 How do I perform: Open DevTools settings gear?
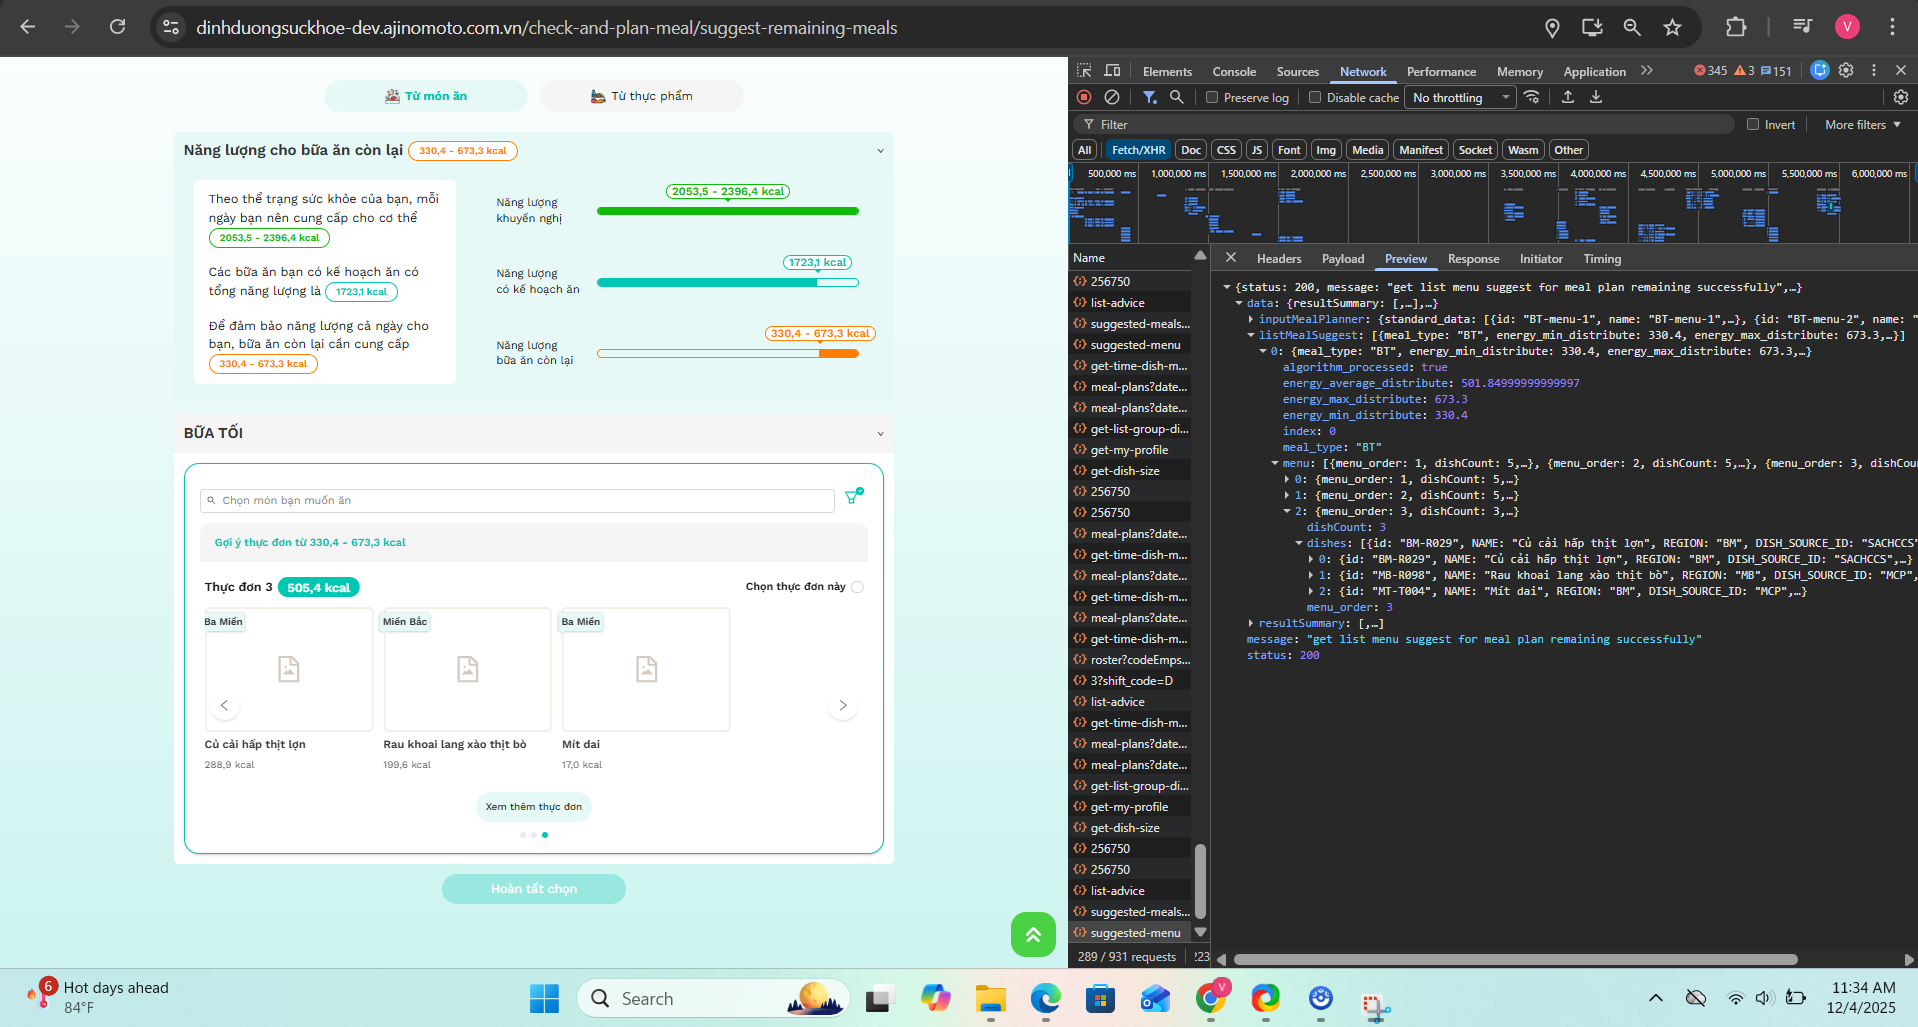pyautogui.click(x=1846, y=71)
